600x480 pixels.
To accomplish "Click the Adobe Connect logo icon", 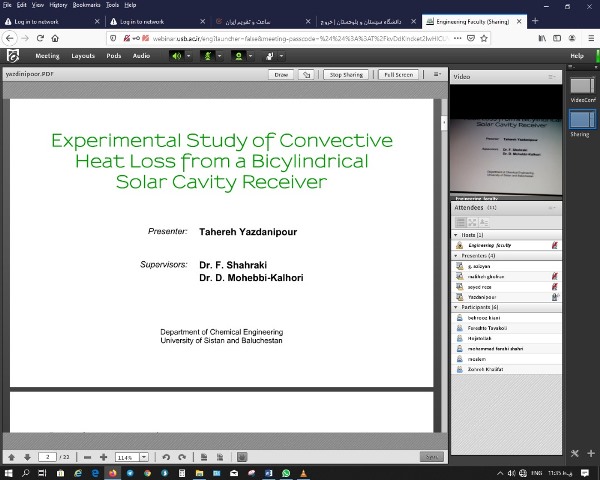I will [13, 56].
